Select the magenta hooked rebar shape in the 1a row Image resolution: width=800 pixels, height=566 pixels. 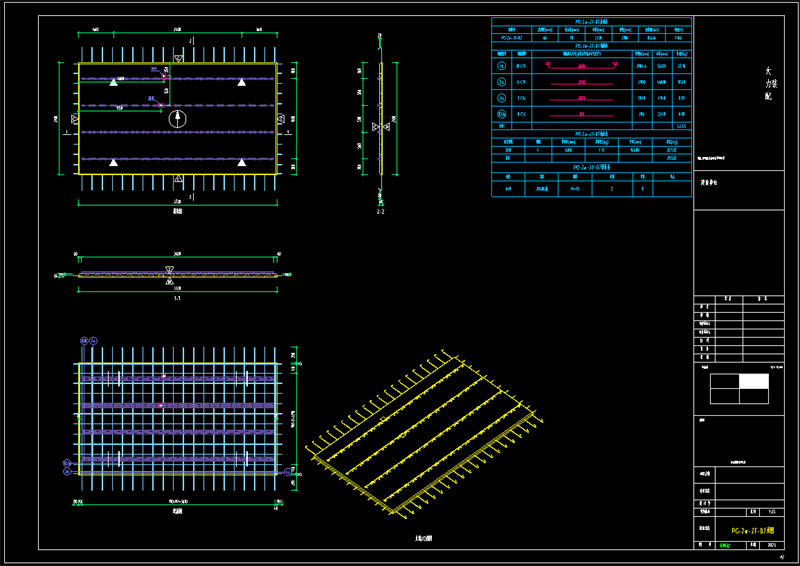click(x=582, y=65)
